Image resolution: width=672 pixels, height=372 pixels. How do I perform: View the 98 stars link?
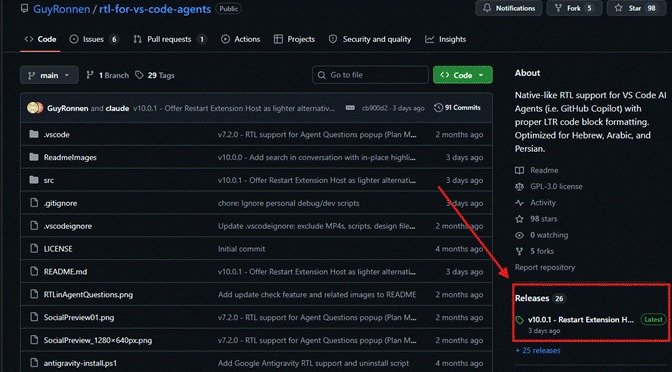pyautogui.click(x=536, y=219)
